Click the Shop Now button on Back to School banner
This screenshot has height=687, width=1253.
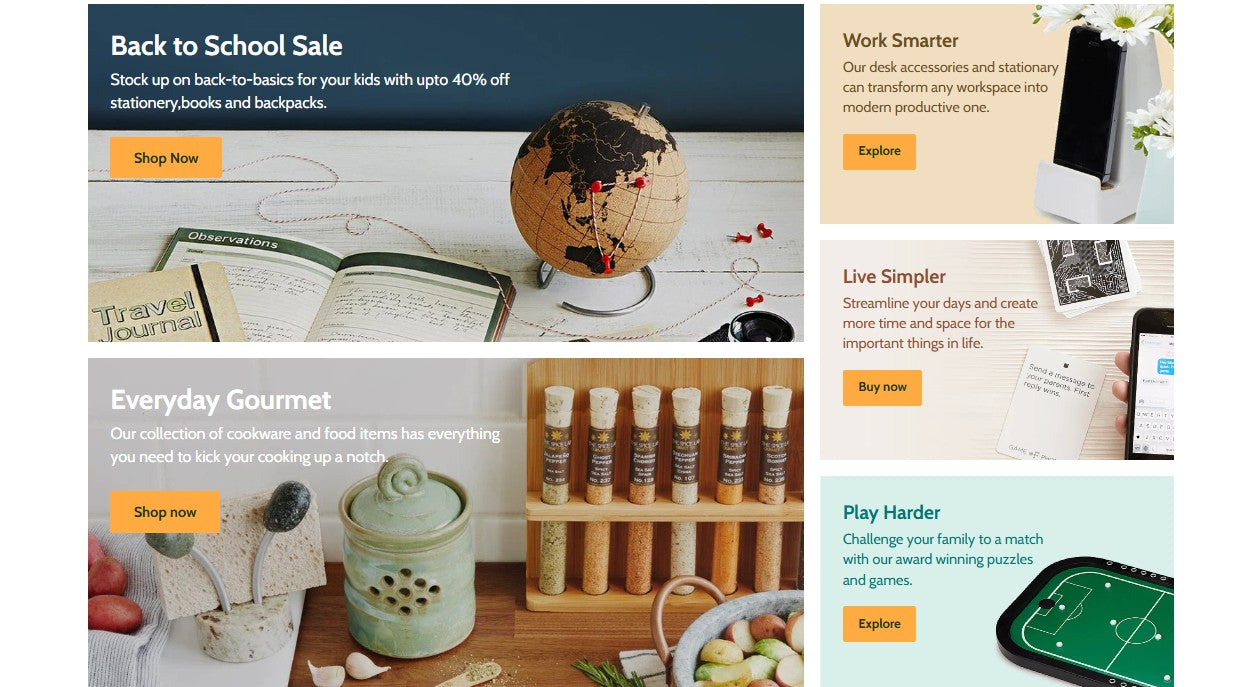click(166, 158)
